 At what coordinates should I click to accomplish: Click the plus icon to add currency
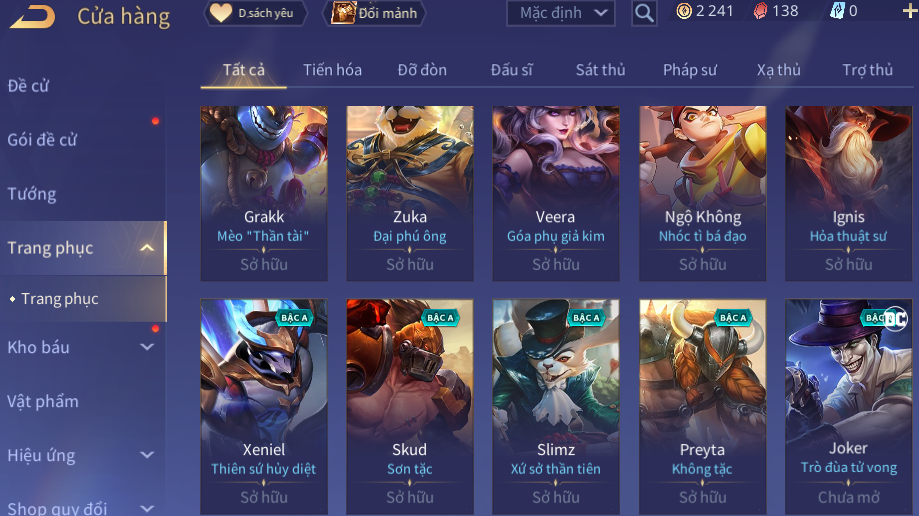coord(910,11)
